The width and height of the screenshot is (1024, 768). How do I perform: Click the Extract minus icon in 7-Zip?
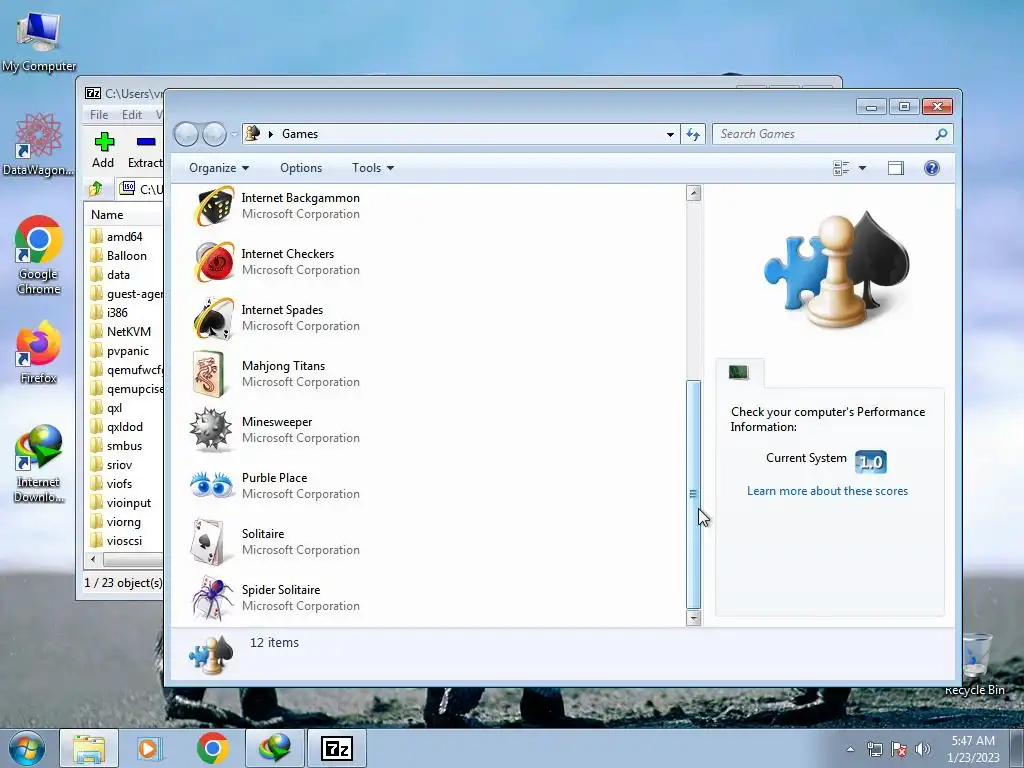pyautogui.click(x=146, y=142)
